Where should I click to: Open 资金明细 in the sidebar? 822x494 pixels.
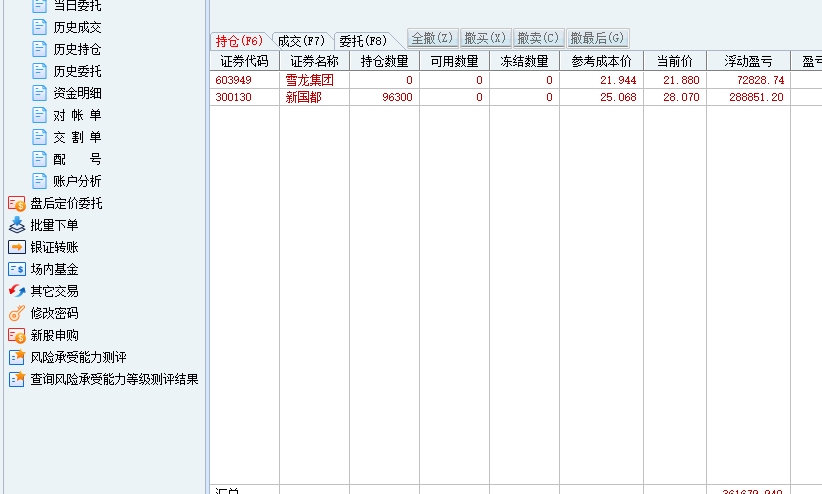77,93
